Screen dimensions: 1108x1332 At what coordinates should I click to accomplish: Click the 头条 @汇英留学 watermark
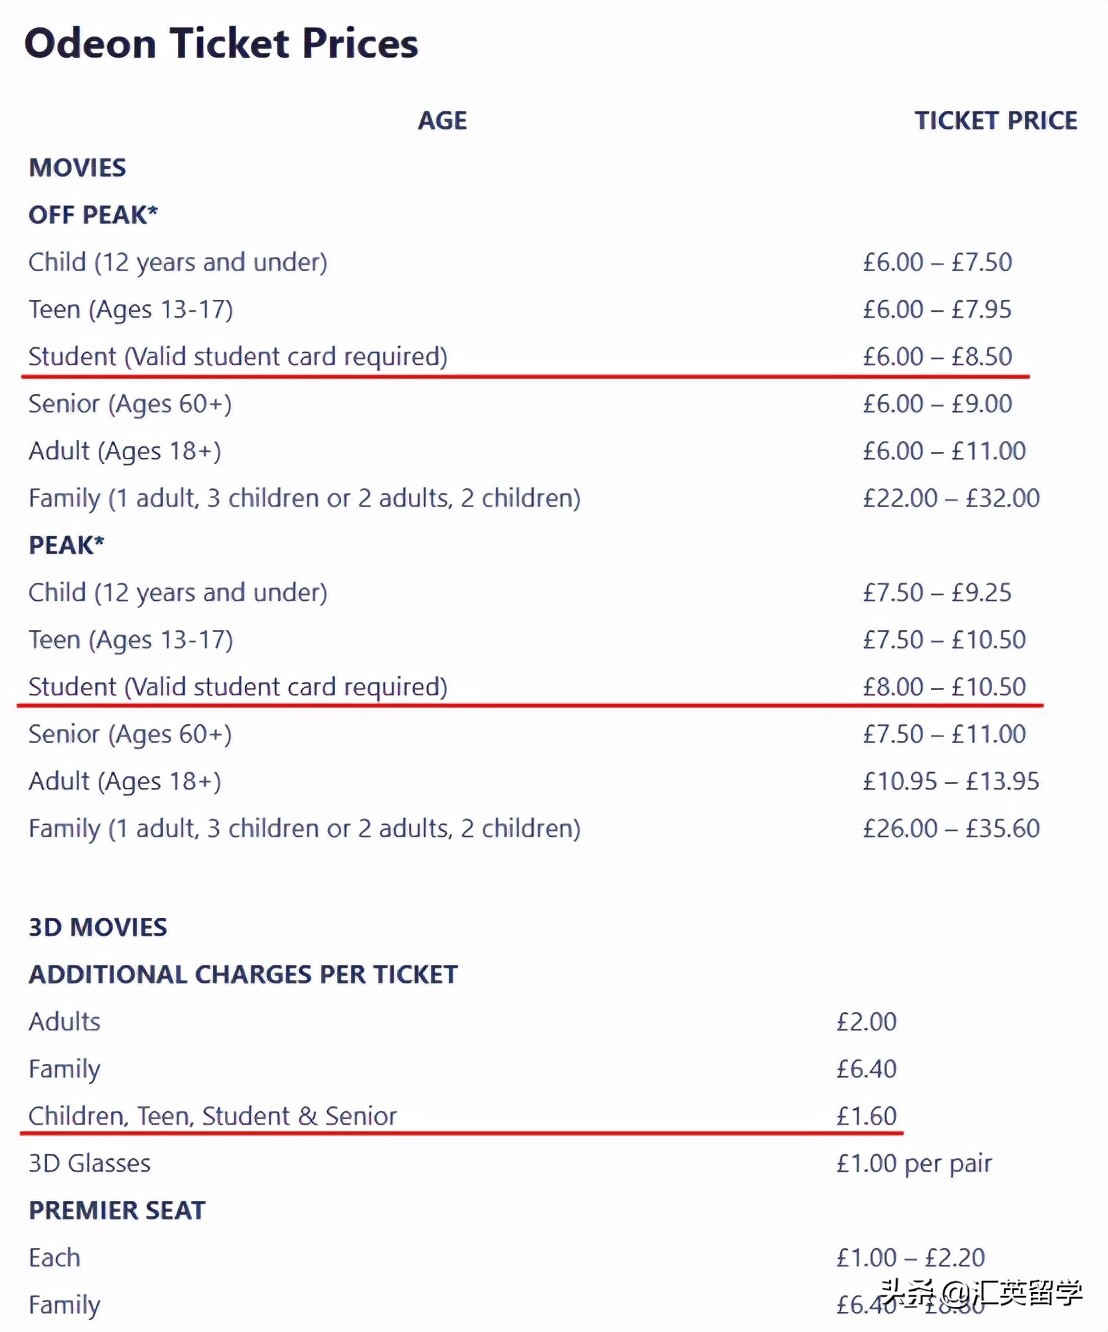[x=981, y=1293]
